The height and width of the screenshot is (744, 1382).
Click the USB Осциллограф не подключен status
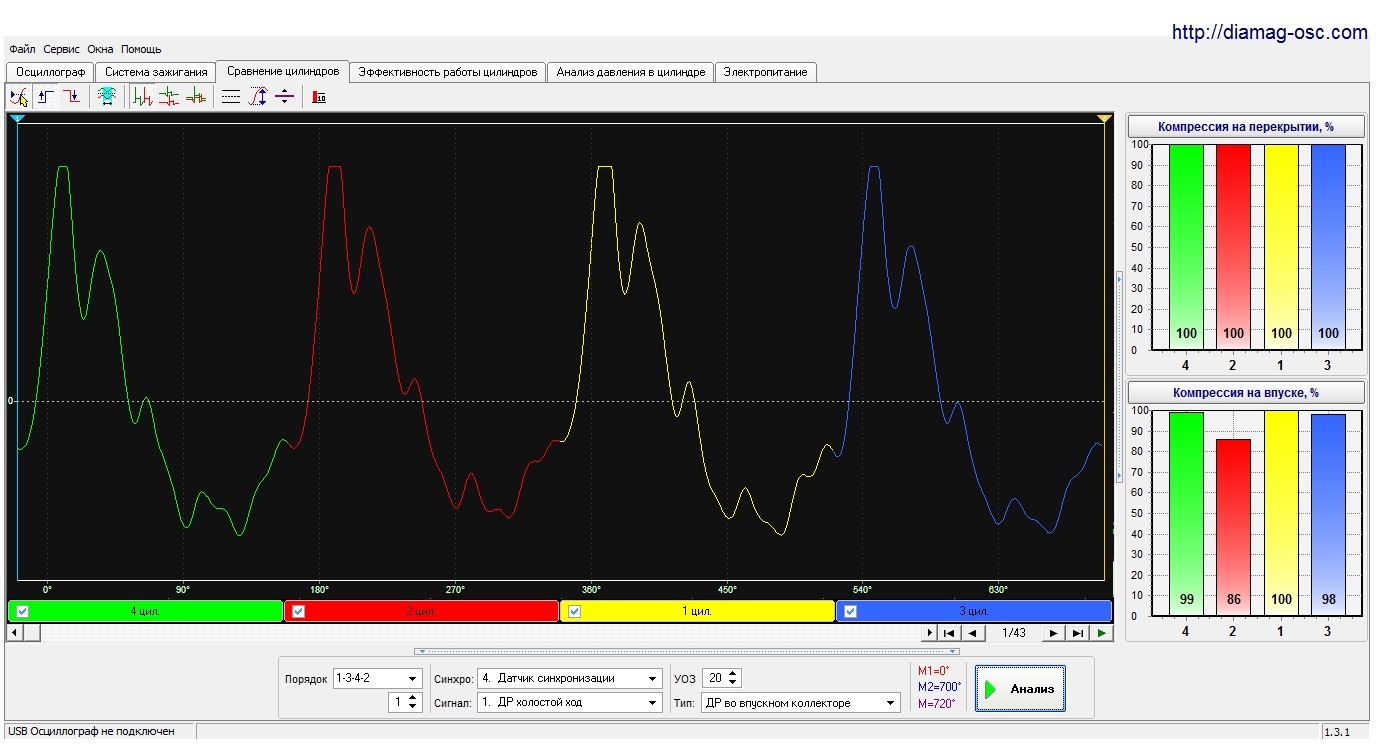(x=92, y=732)
